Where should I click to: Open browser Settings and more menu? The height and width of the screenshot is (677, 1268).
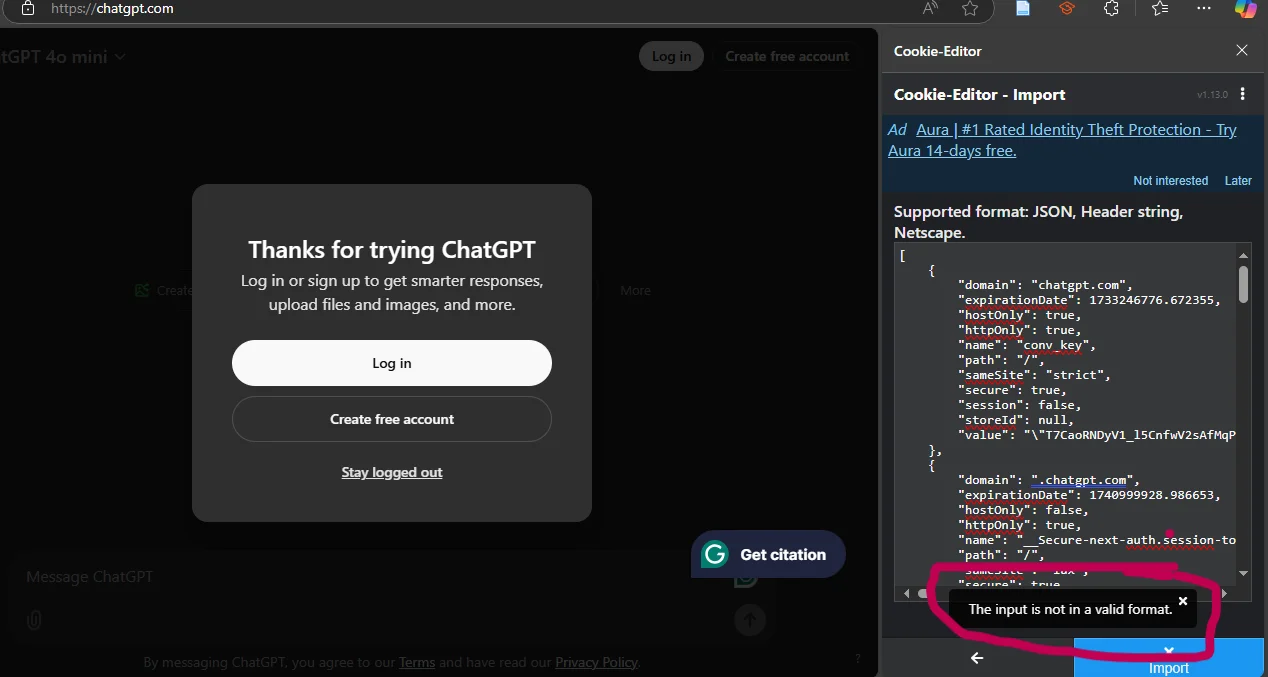coord(1204,8)
